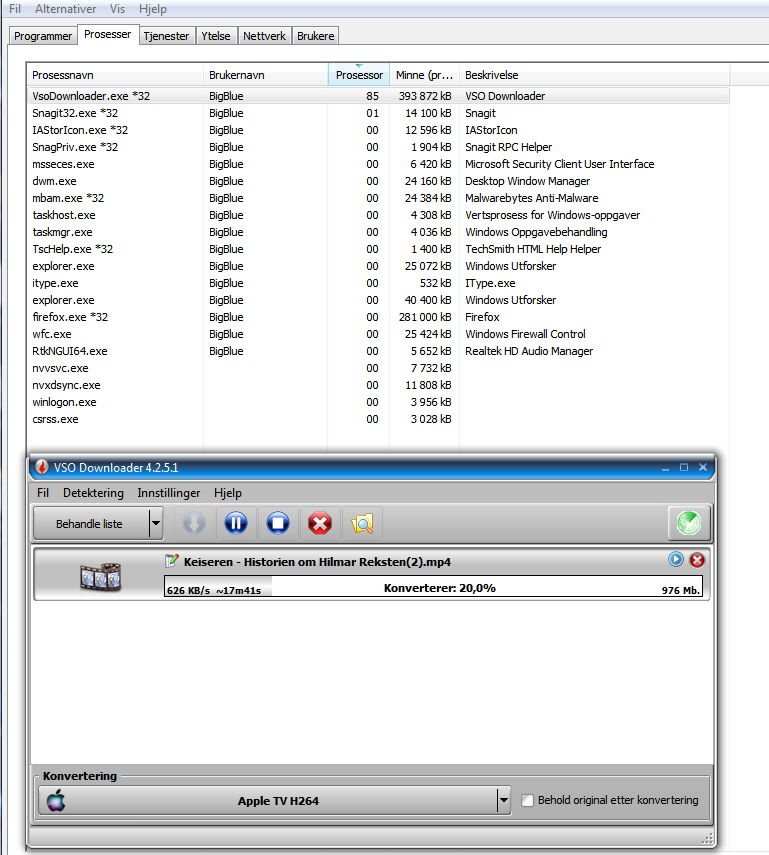Click the 626 KB/s speed text
The height and width of the screenshot is (855, 769).
(188, 591)
